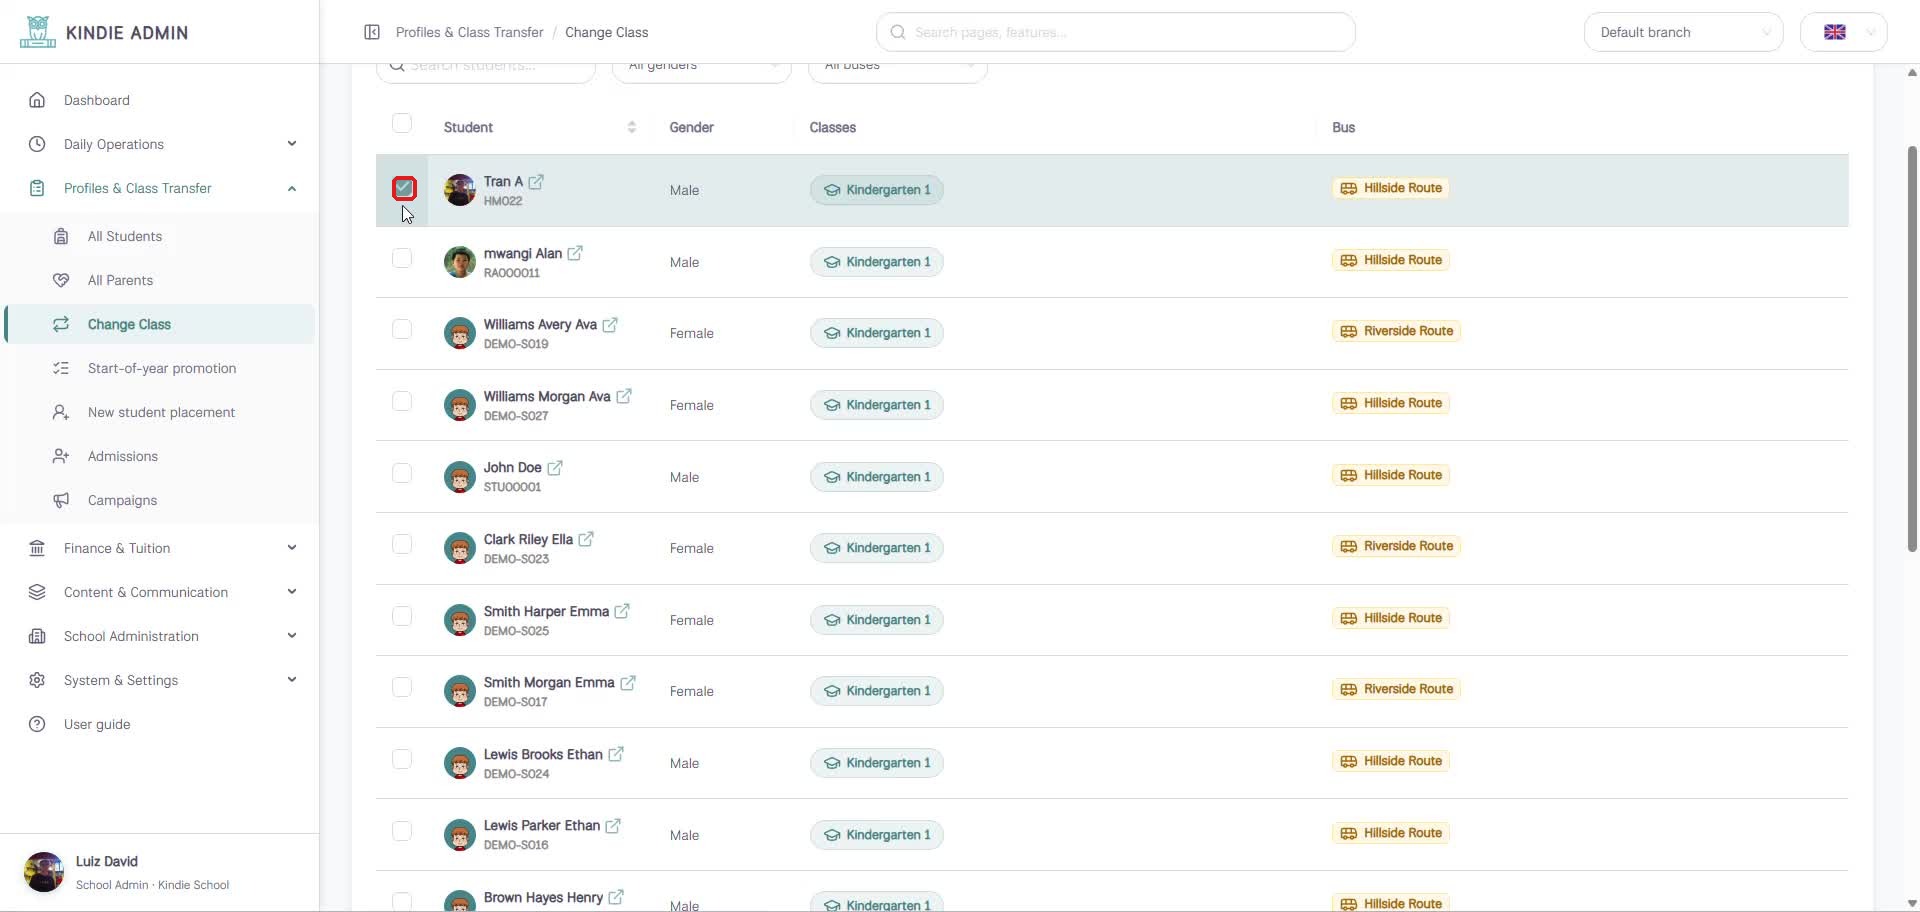Click Kindergarten 1 tag for Tran A
The width and height of the screenshot is (1920, 912).
[x=877, y=190]
